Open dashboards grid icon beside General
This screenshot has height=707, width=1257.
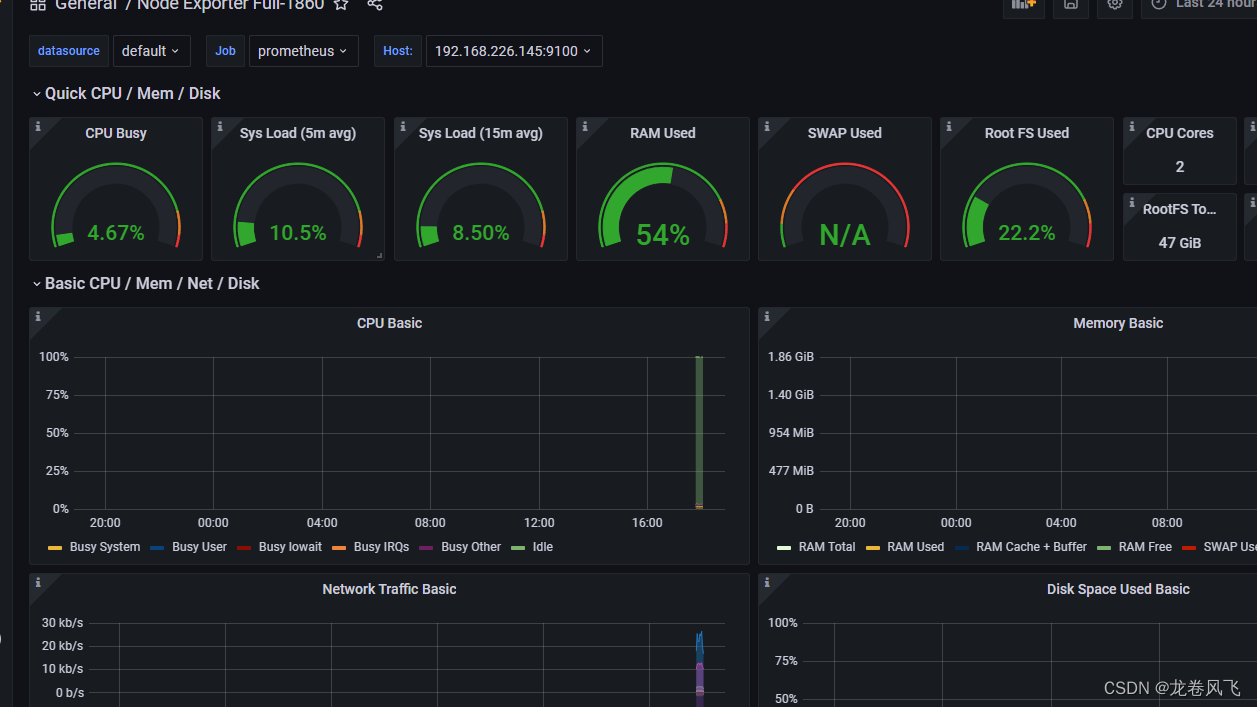[38, 4]
